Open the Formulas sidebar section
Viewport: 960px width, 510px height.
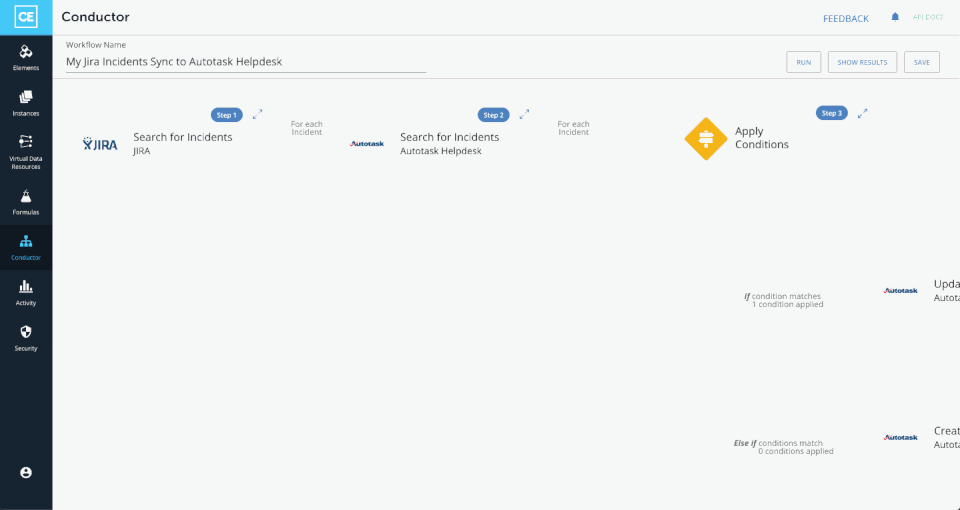coord(26,203)
